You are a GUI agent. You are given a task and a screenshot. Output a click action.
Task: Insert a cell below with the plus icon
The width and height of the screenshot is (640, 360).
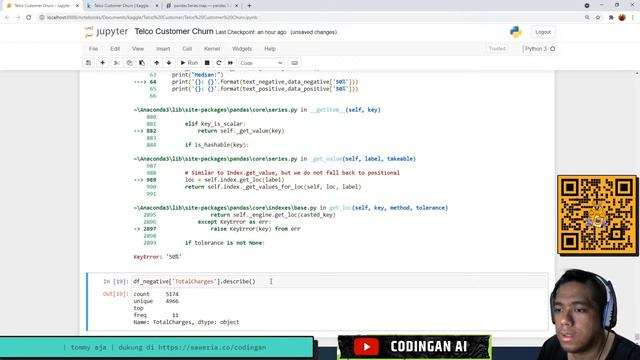coord(102,63)
